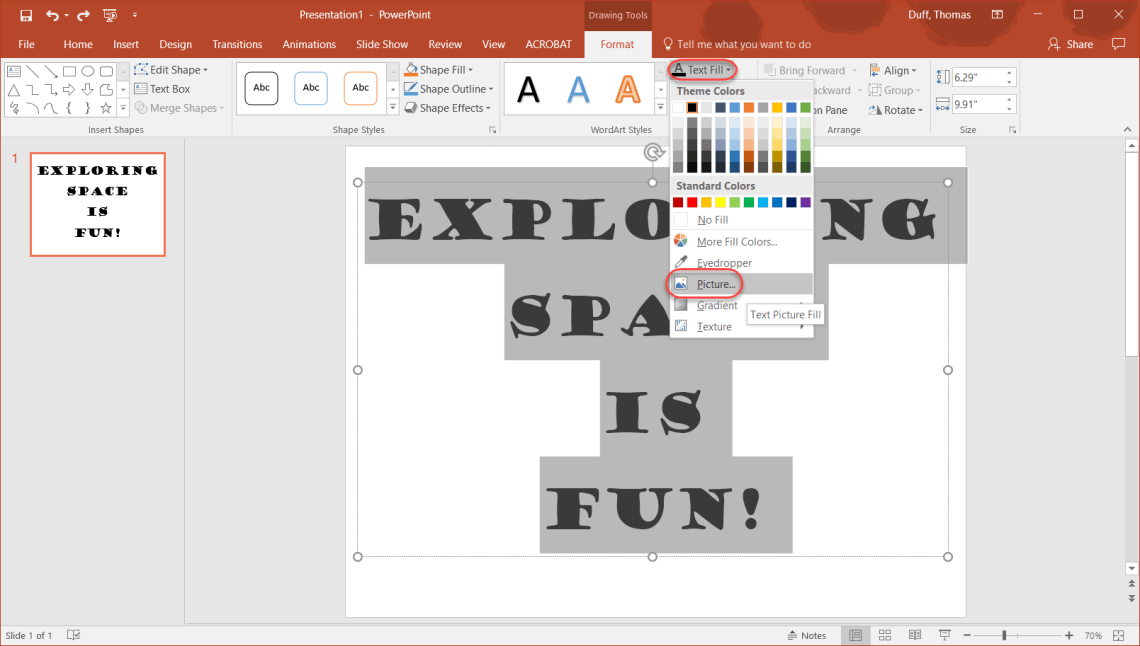
Task: Select the Star shape tool
Action: click(x=105, y=108)
